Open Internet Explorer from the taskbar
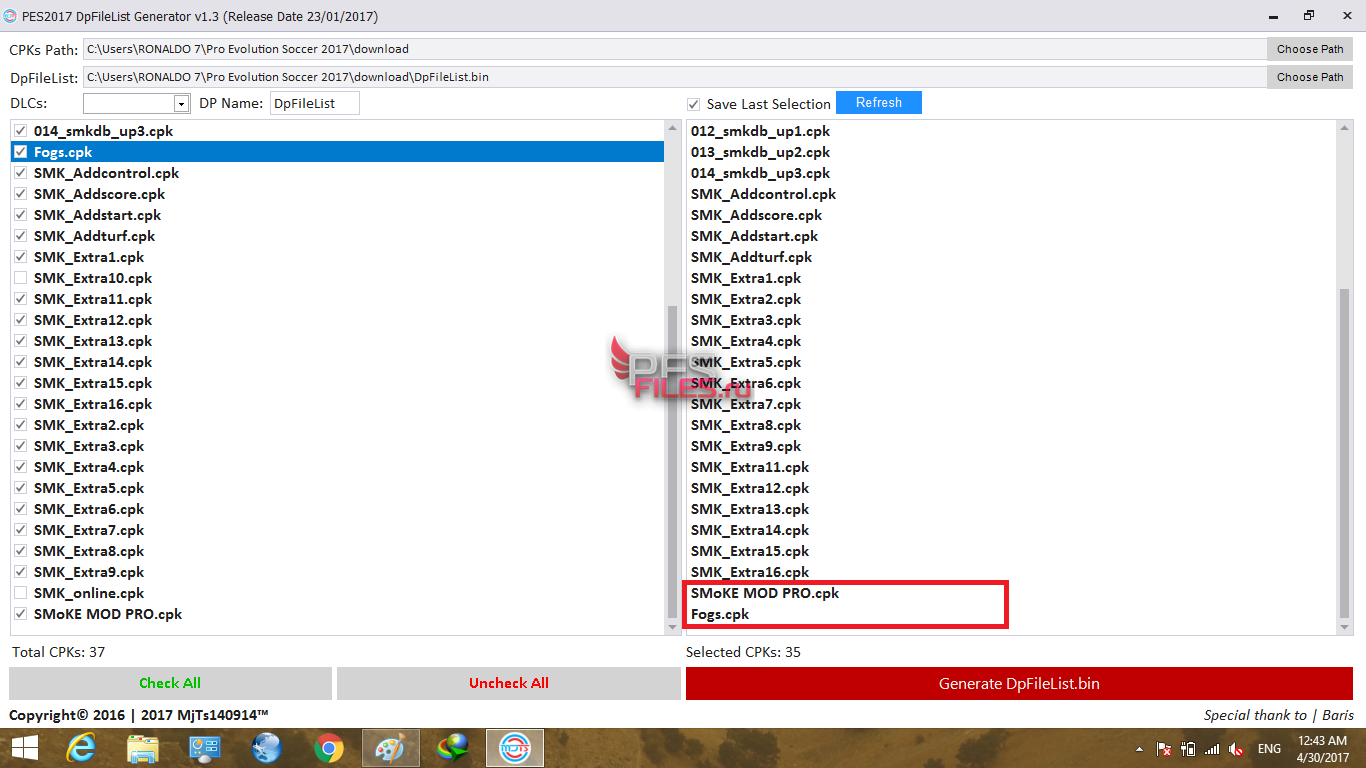 tap(80, 748)
